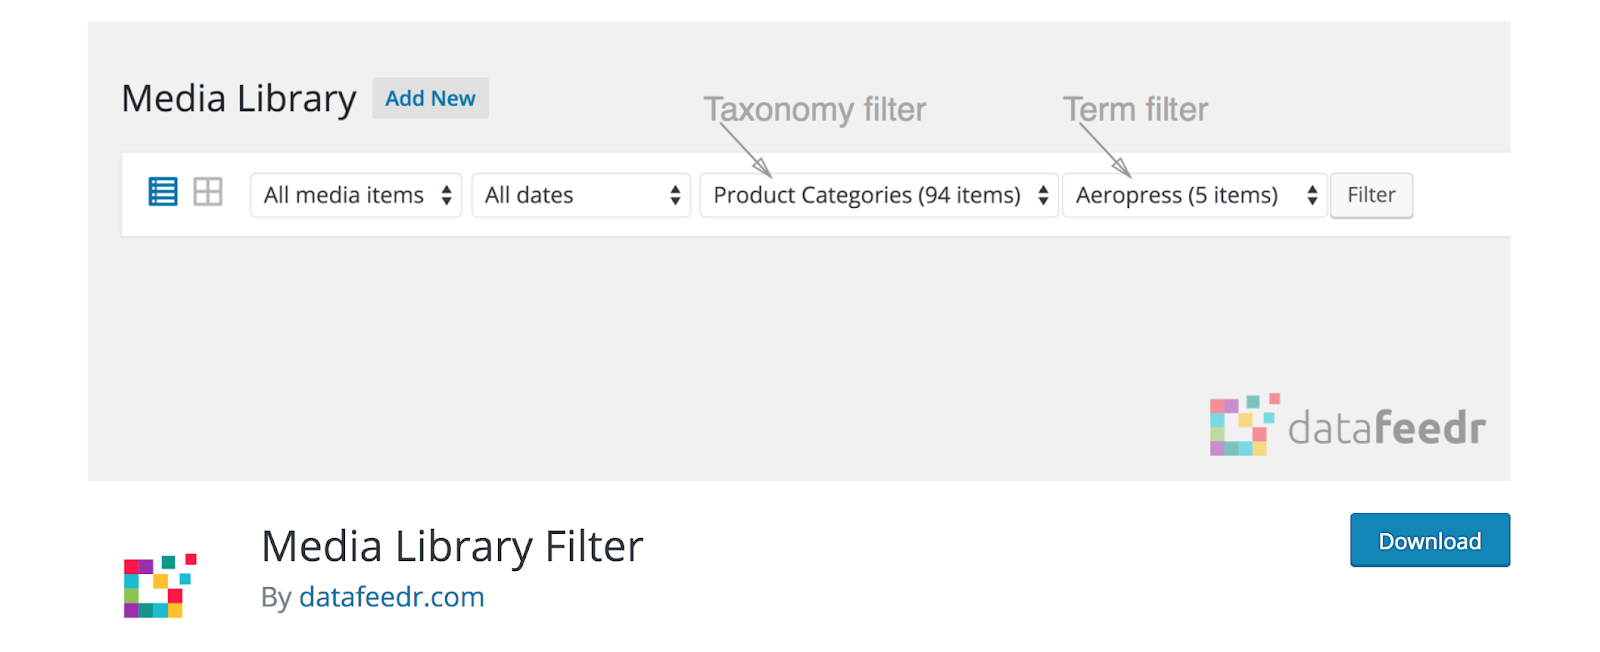Switch to grid view mode
Image resolution: width=1600 pixels, height=652 pixels.
click(x=208, y=191)
